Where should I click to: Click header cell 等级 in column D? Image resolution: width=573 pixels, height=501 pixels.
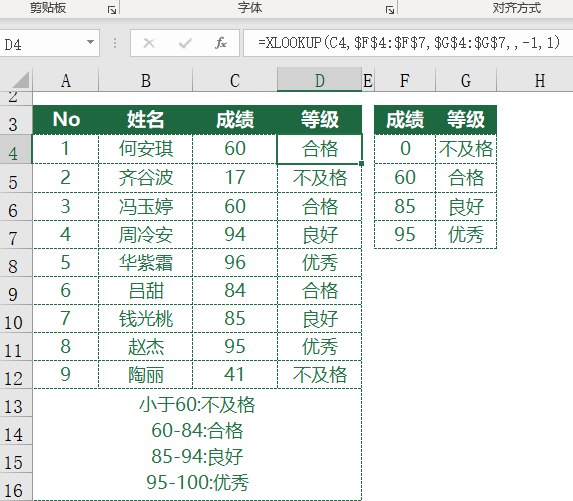coord(319,120)
